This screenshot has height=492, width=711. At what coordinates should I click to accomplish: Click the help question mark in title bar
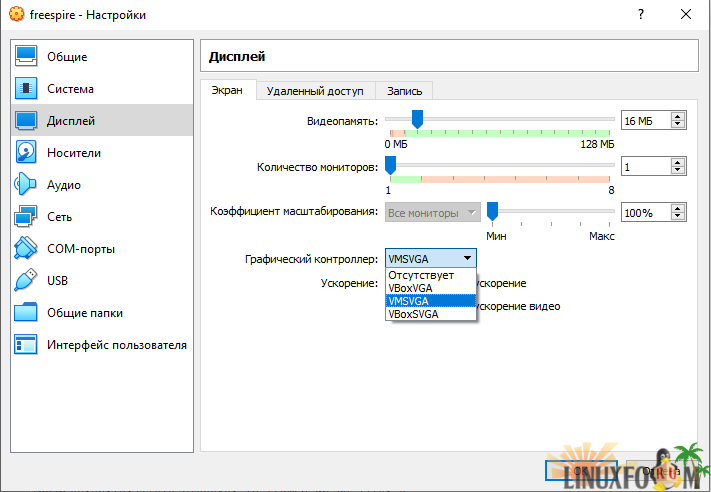[x=640, y=15]
